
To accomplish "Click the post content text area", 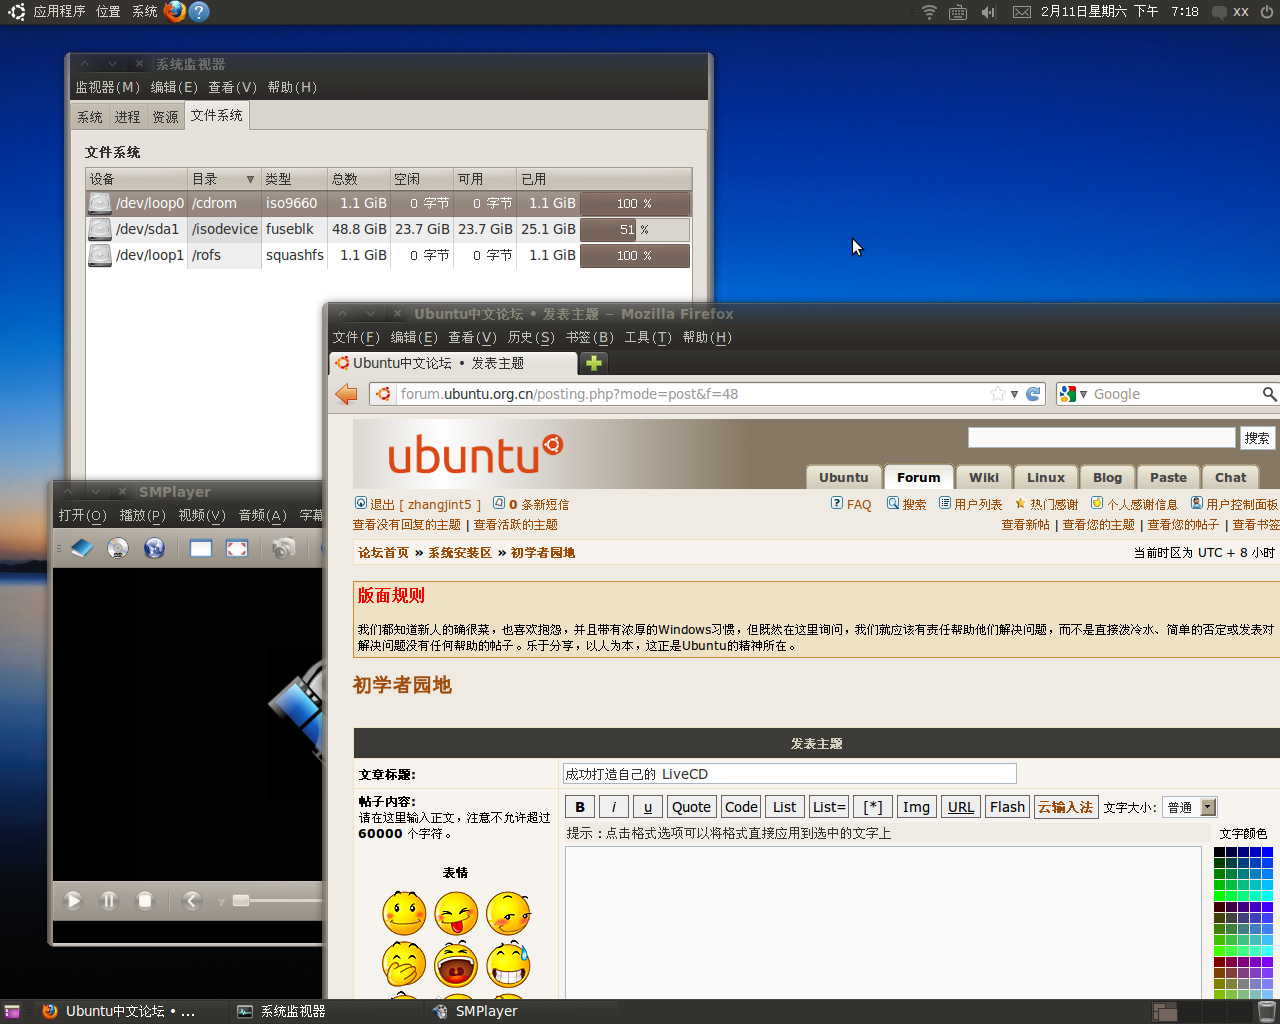I will (883, 922).
